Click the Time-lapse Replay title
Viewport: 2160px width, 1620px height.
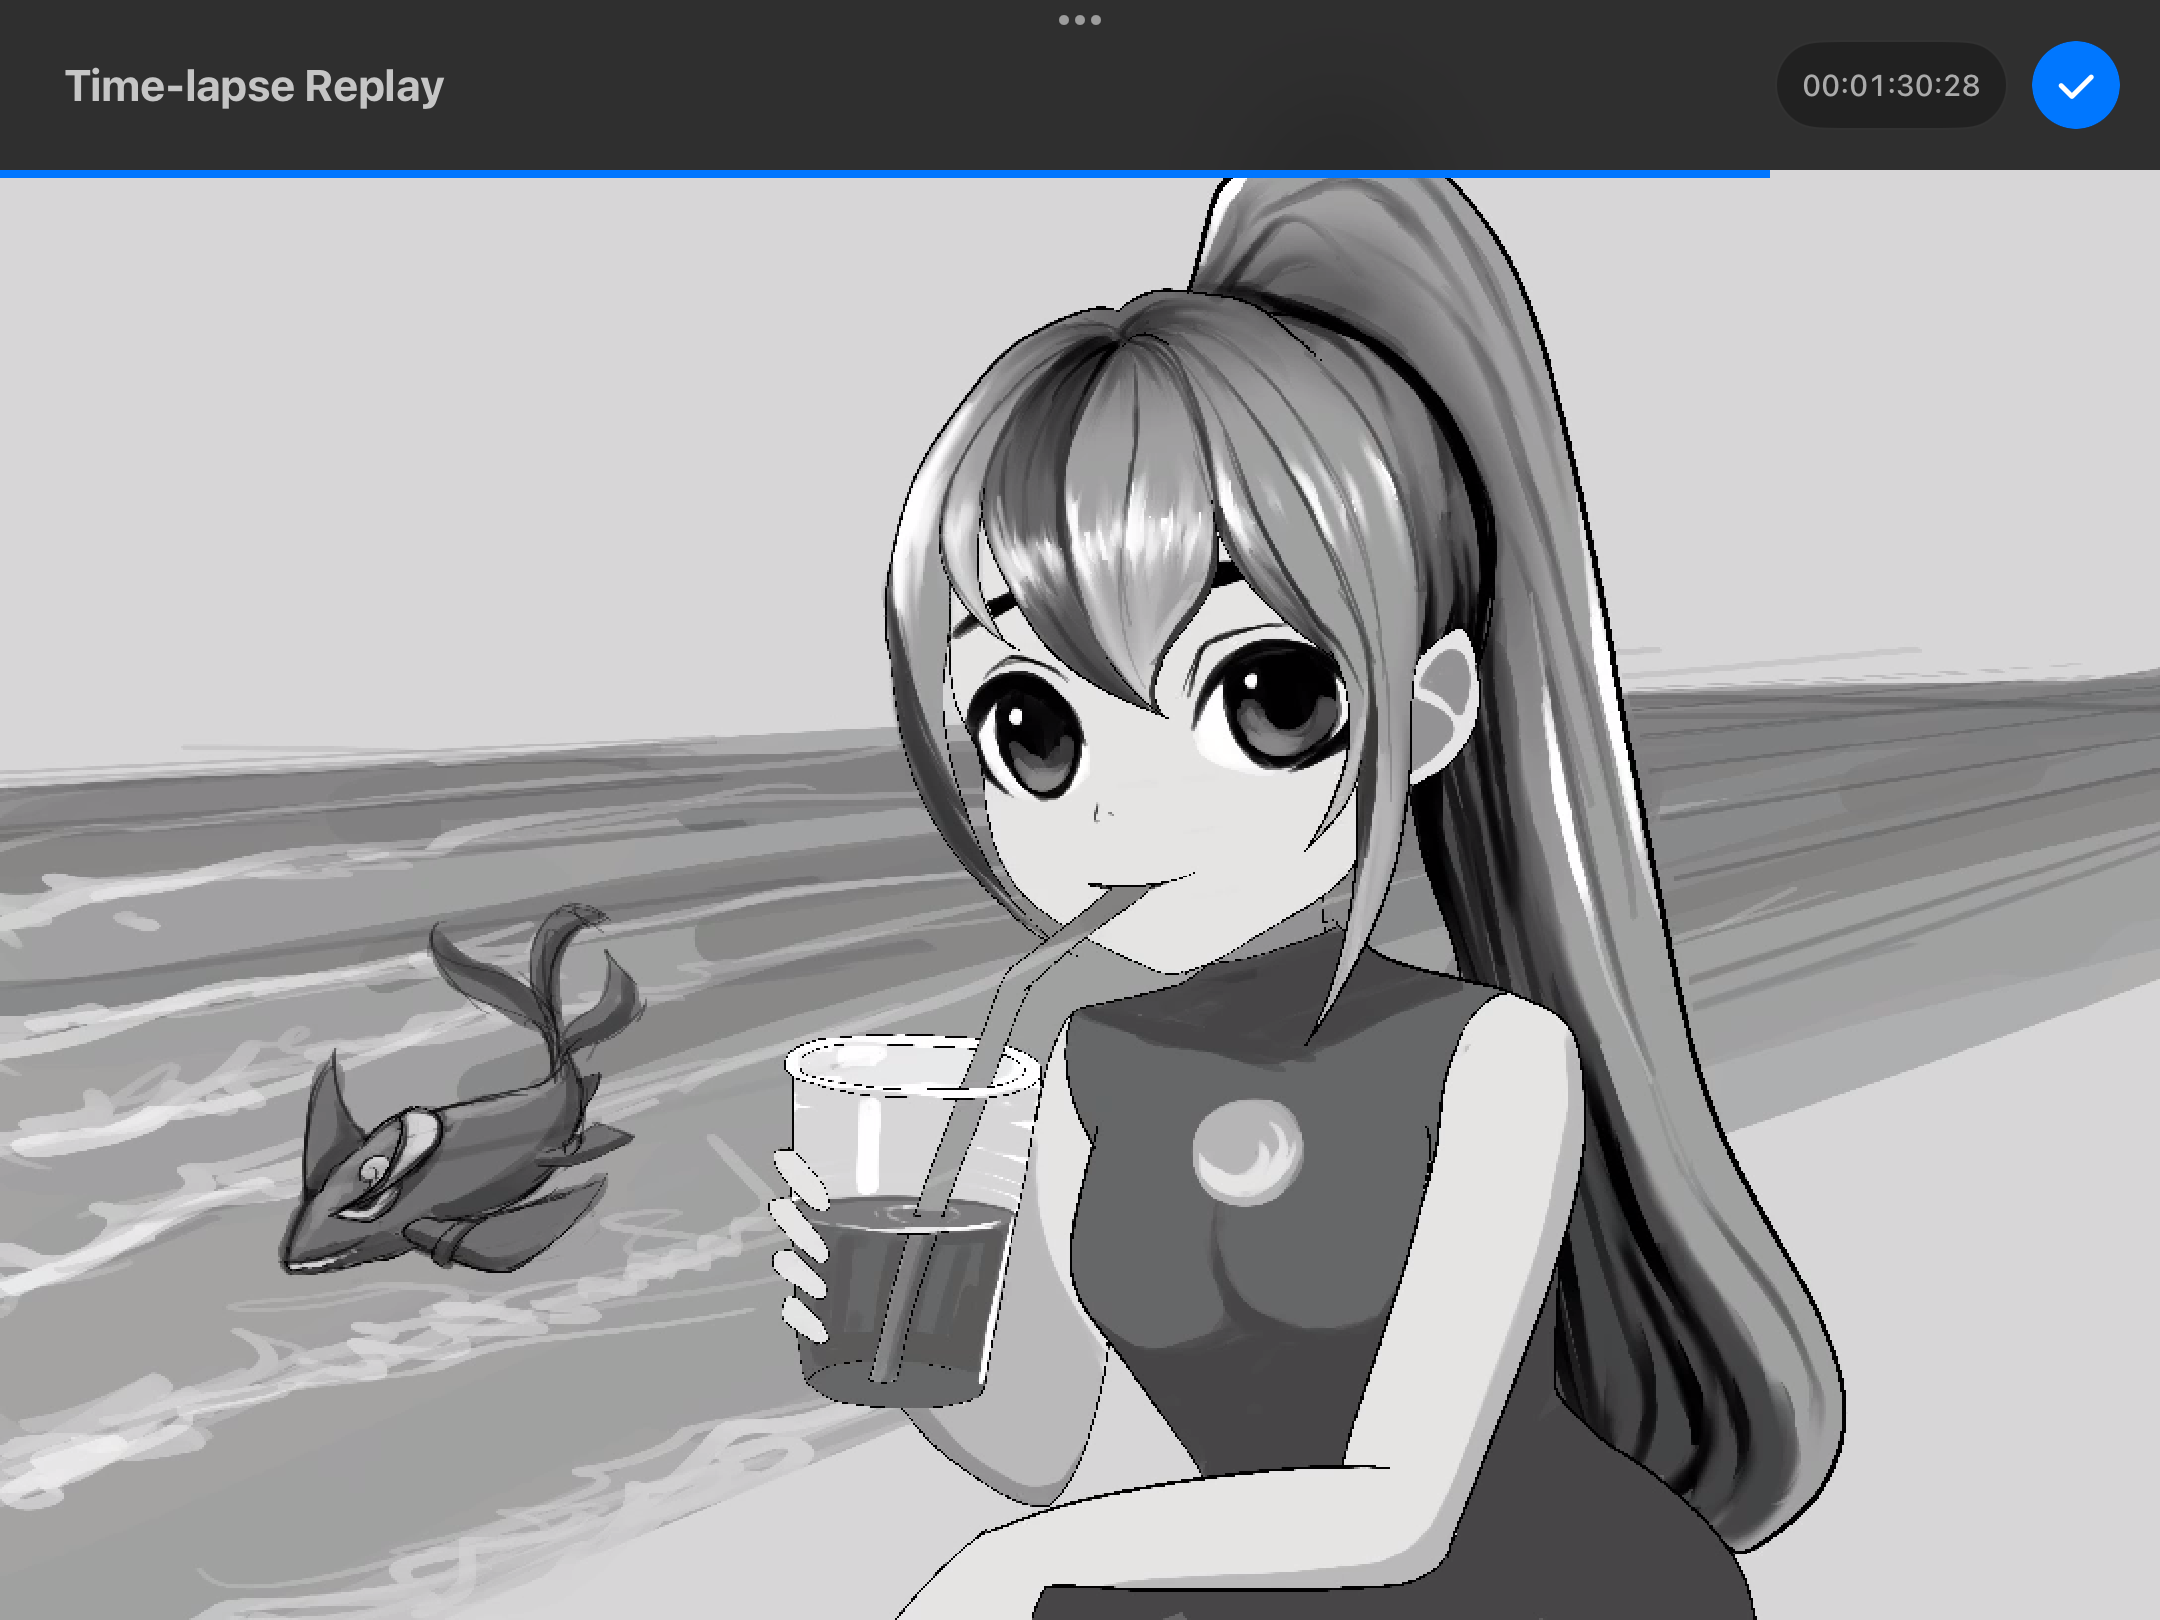pos(254,86)
